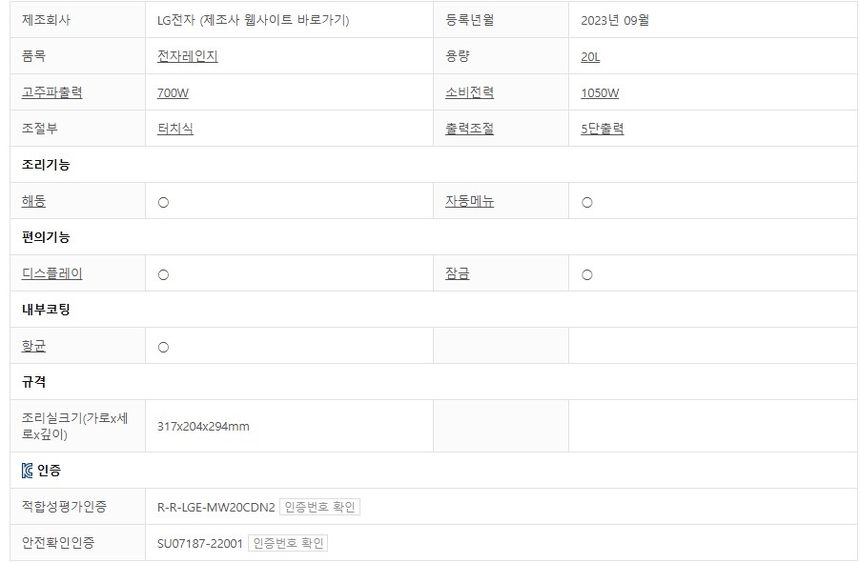Open the 소비전력 term definition
Screen dimensions: 860x563
tap(469, 93)
